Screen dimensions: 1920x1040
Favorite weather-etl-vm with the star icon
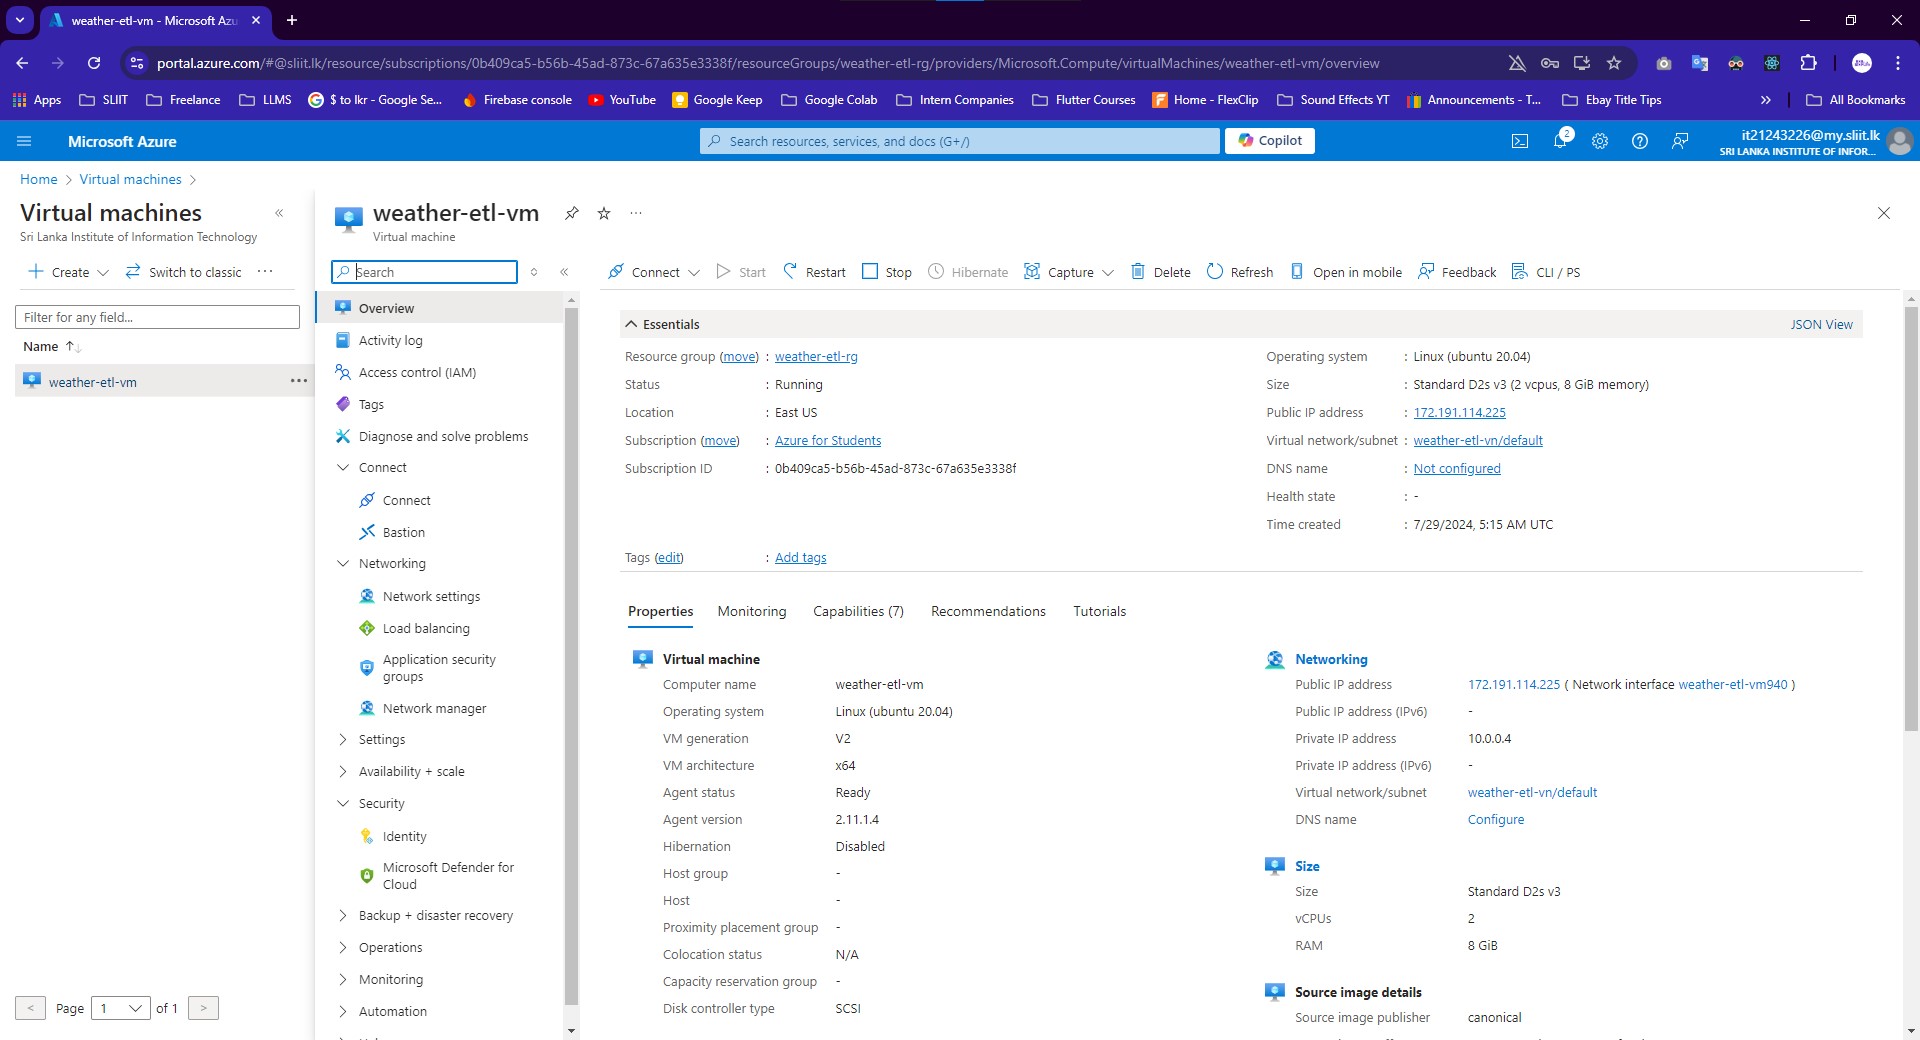click(x=604, y=213)
